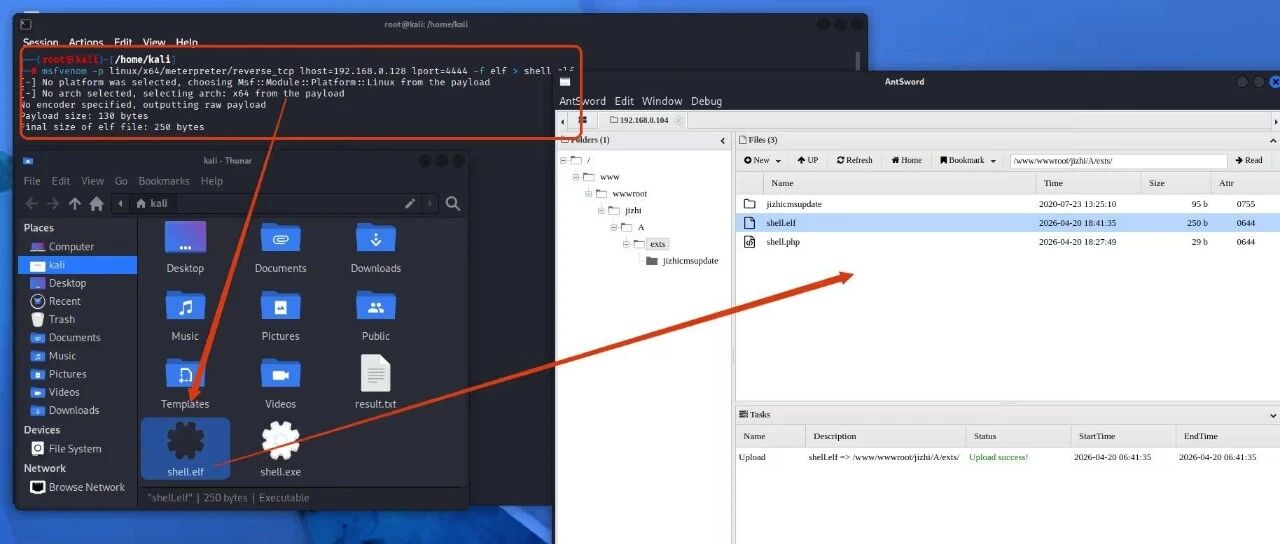Select the A folder tree node
1280x544 pixels.
pos(641,227)
